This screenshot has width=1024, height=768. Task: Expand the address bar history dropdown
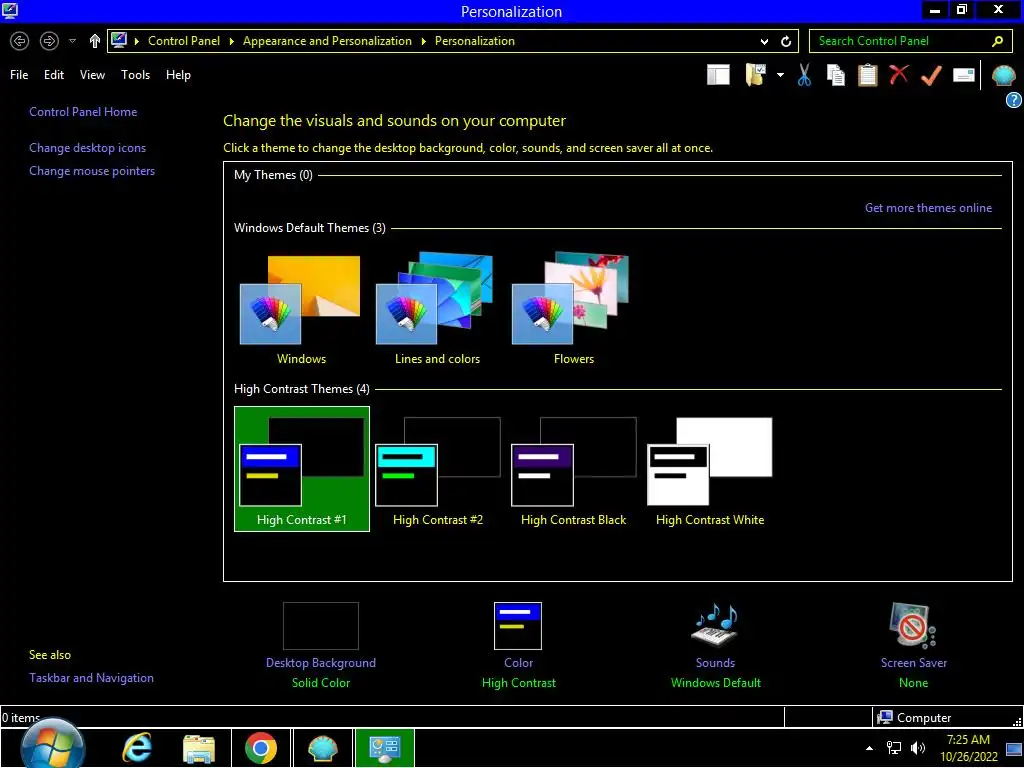coord(764,42)
